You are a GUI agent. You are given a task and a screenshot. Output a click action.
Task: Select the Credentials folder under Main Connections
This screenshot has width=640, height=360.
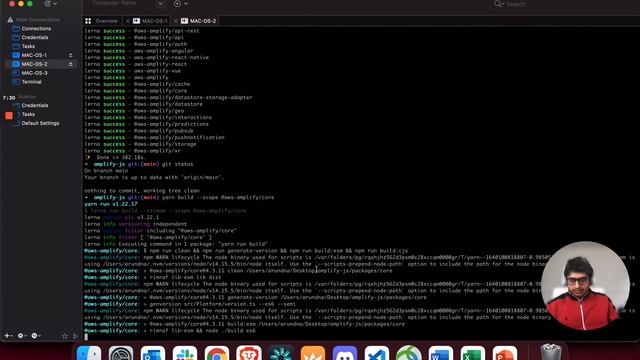(x=31, y=38)
